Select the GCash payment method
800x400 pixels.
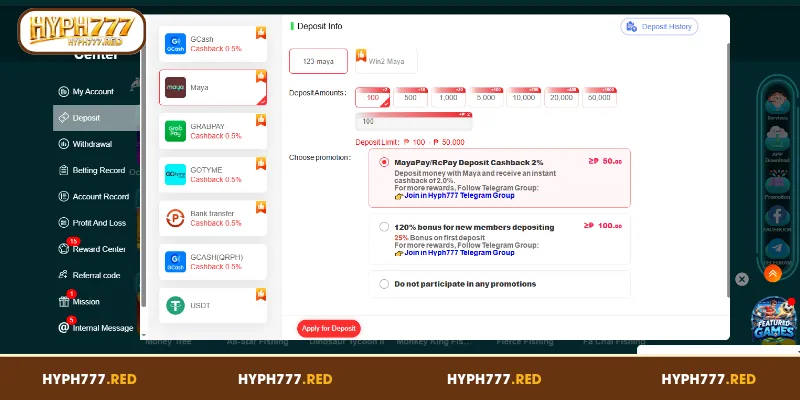point(213,44)
